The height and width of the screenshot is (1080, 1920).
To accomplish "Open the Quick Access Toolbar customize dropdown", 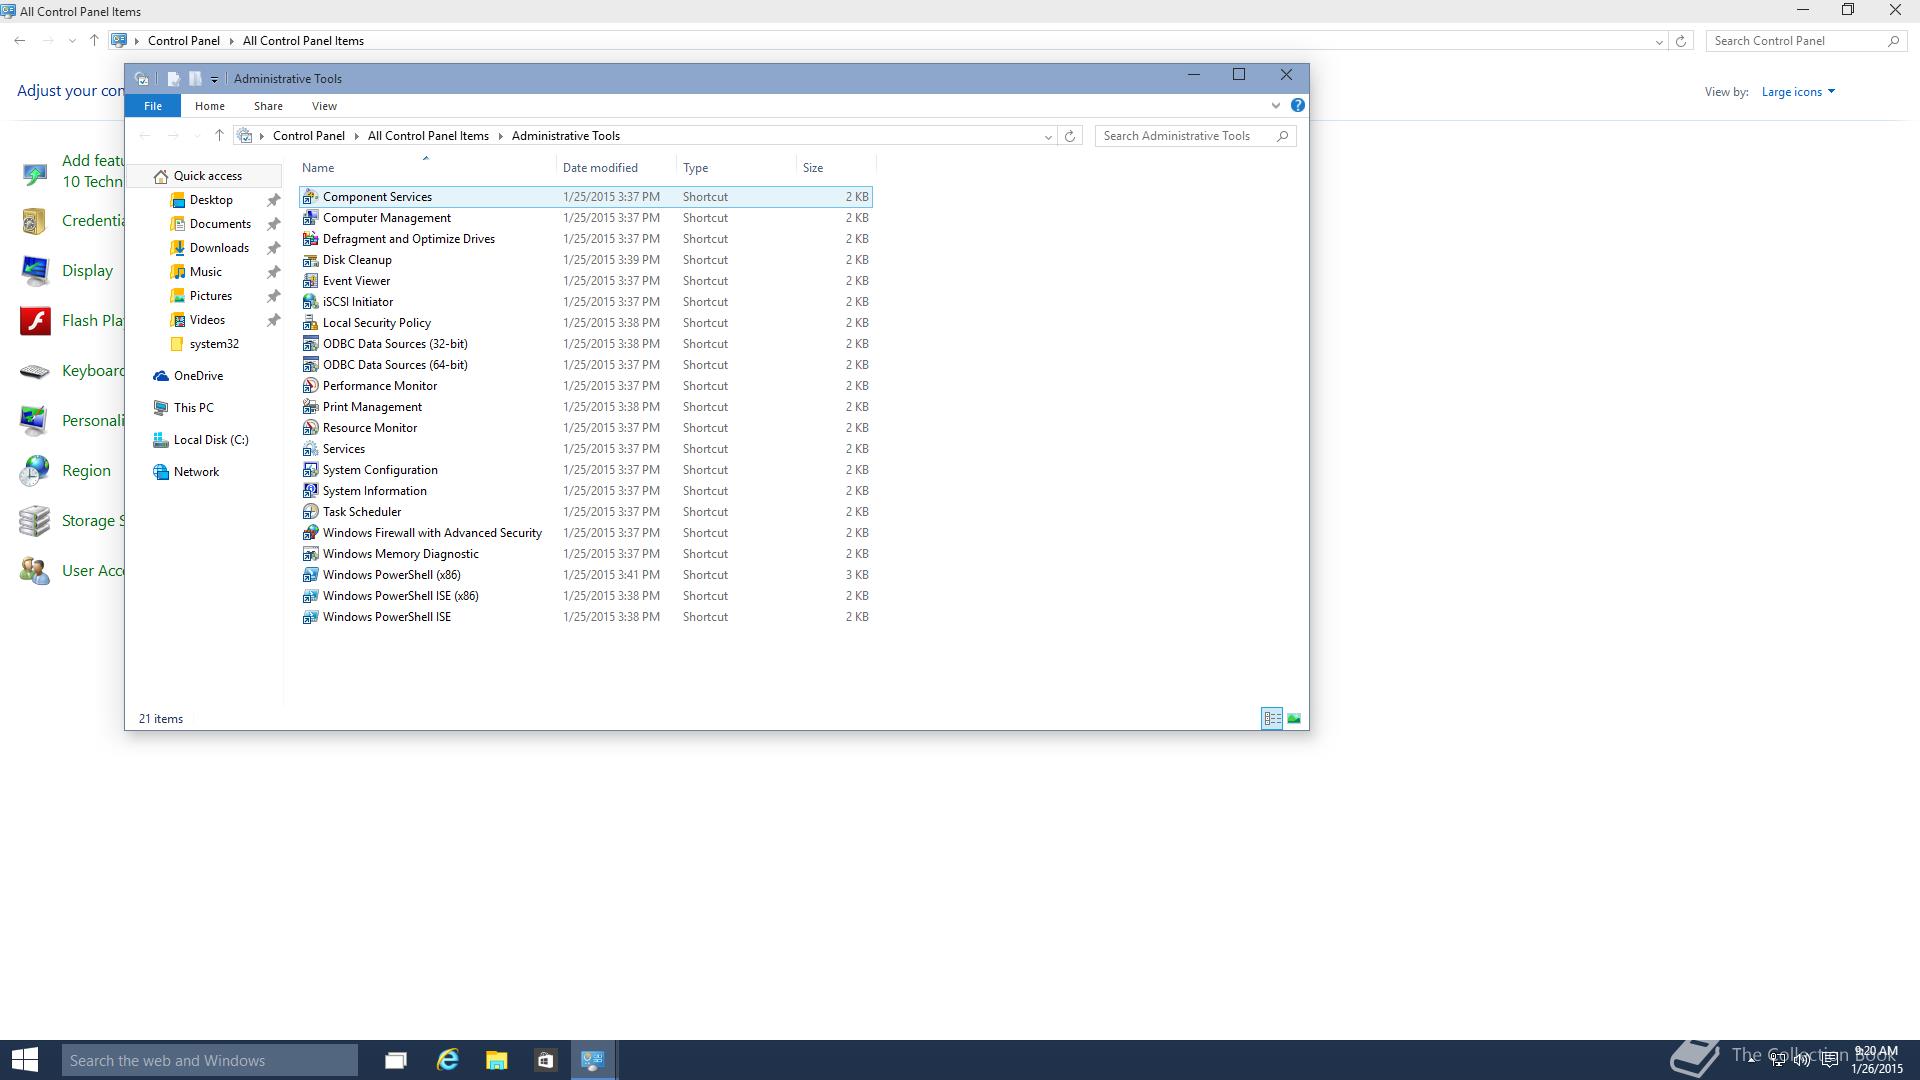I will click(x=214, y=79).
